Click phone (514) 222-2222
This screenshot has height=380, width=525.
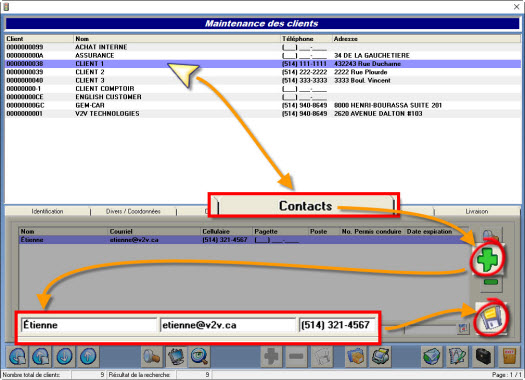304,72
